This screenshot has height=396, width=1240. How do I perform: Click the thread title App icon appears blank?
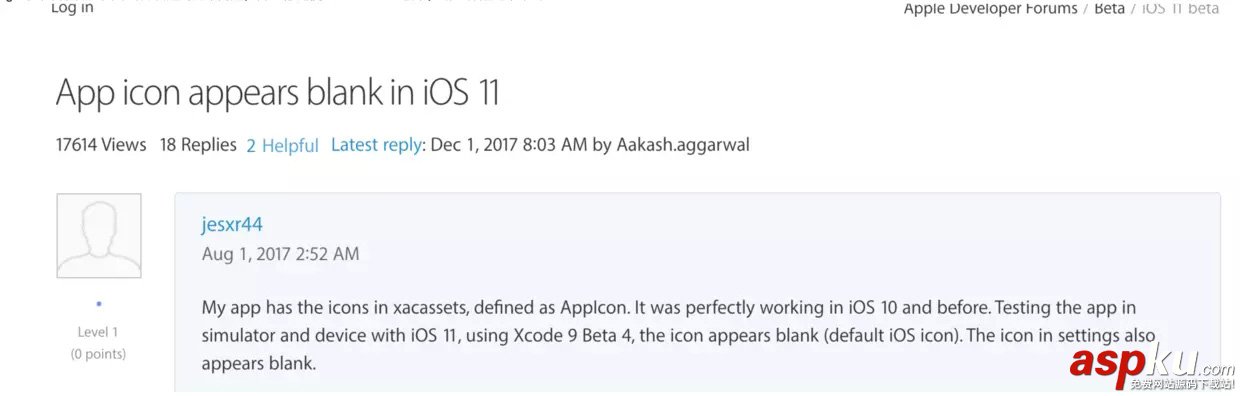(x=278, y=93)
